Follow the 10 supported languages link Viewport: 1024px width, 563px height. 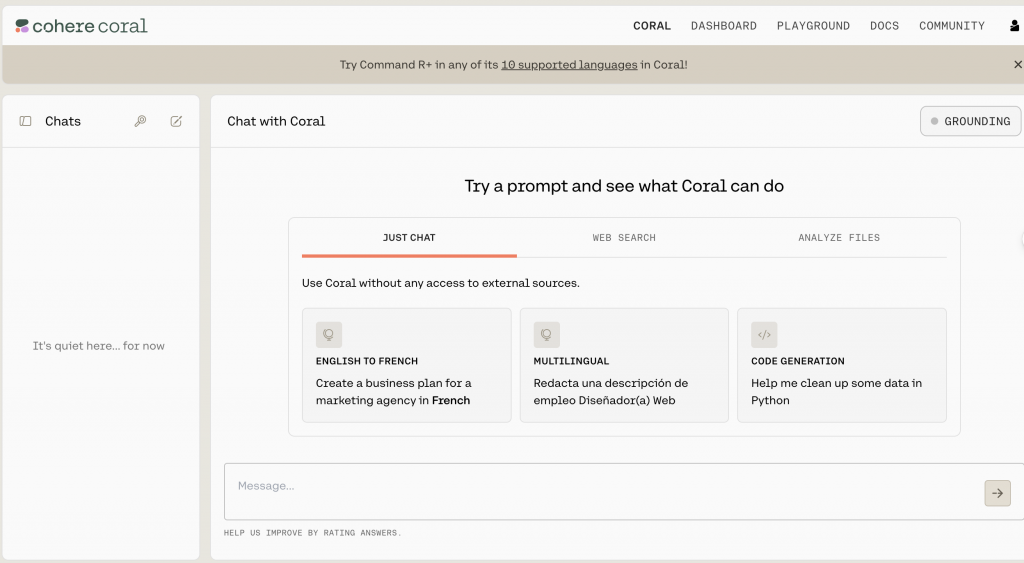coord(569,64)
